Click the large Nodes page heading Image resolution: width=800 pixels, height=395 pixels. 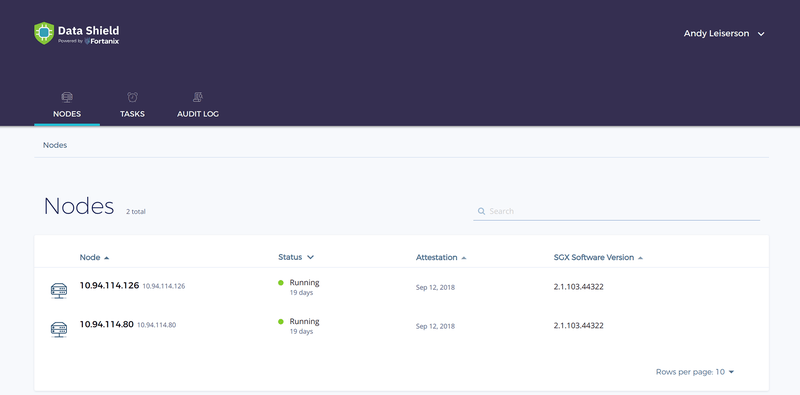click(79, 206)
